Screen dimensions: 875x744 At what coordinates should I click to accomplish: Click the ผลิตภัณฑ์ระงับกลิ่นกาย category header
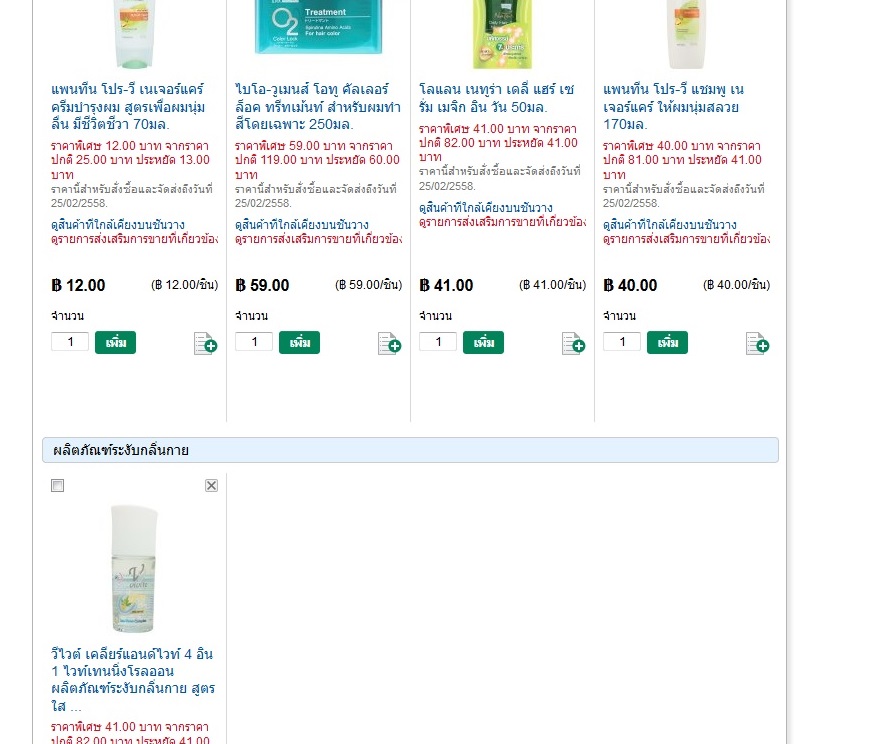coord(410,450)
